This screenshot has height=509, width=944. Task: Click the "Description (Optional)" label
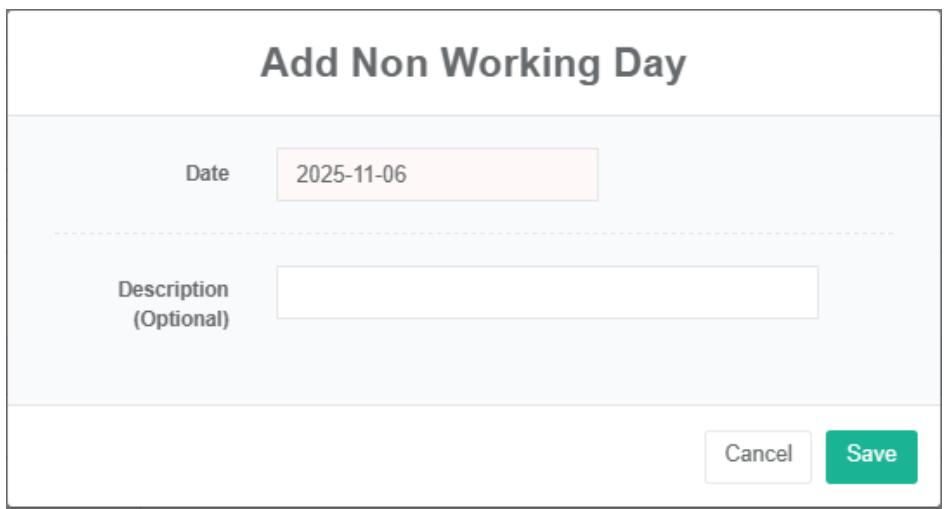pyautogui.click(x=174, y=305)
